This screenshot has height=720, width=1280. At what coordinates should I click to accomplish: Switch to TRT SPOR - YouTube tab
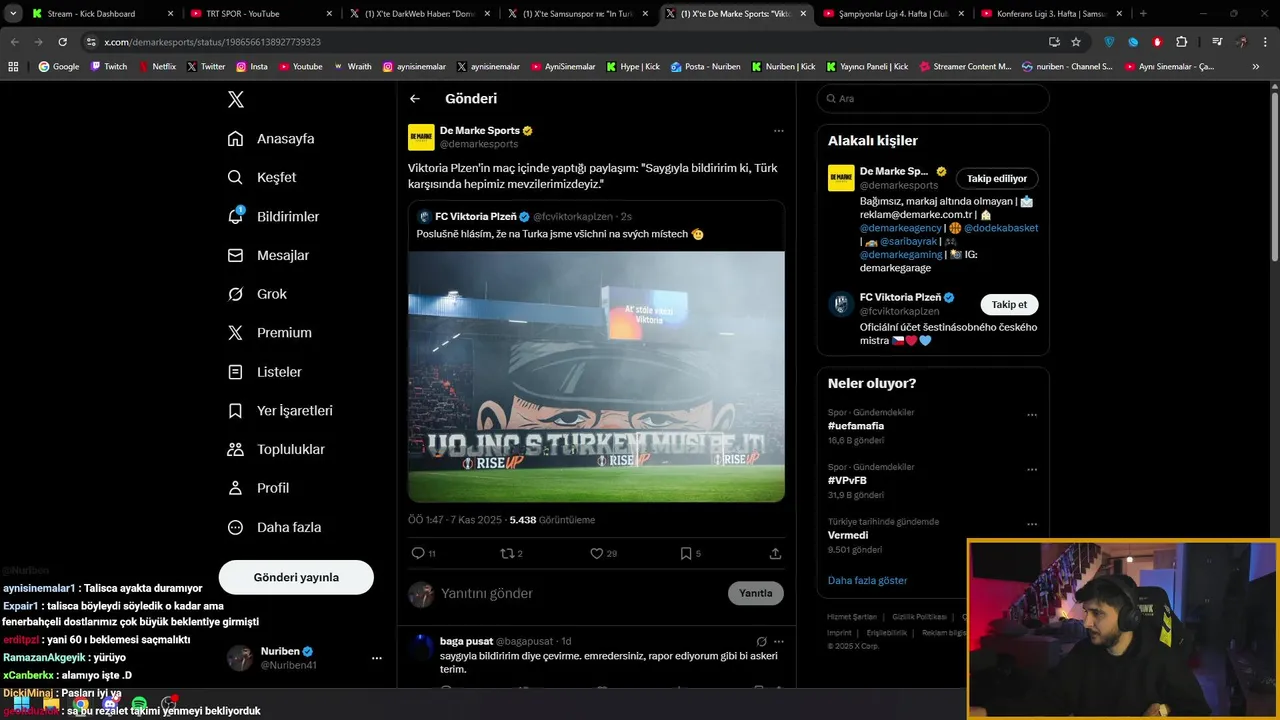pos(260,14)
